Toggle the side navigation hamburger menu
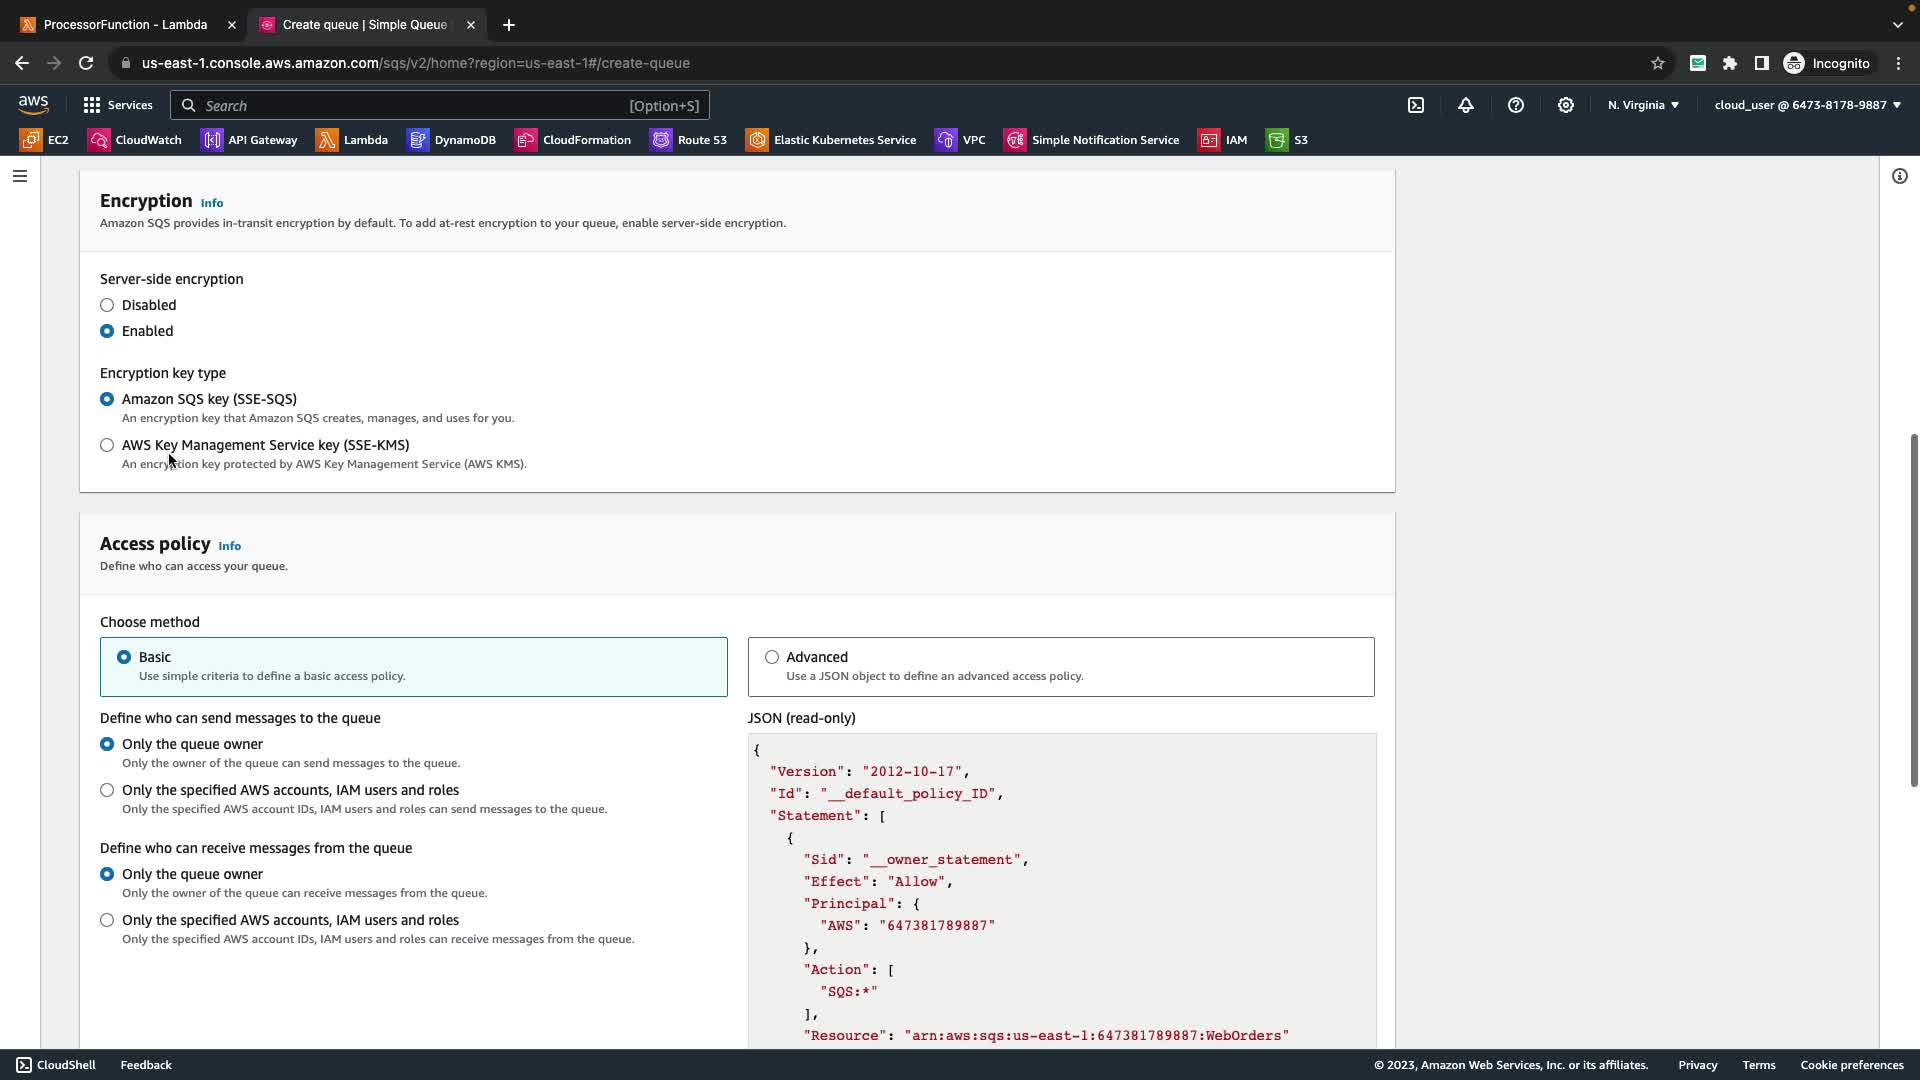 pyautogui.click(x=20, y=176)
